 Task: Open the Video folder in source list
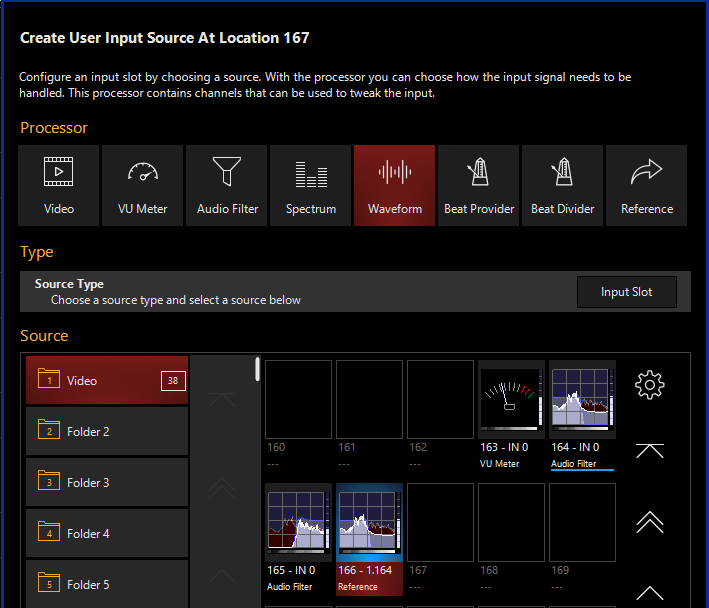click(x=107, y=380)
